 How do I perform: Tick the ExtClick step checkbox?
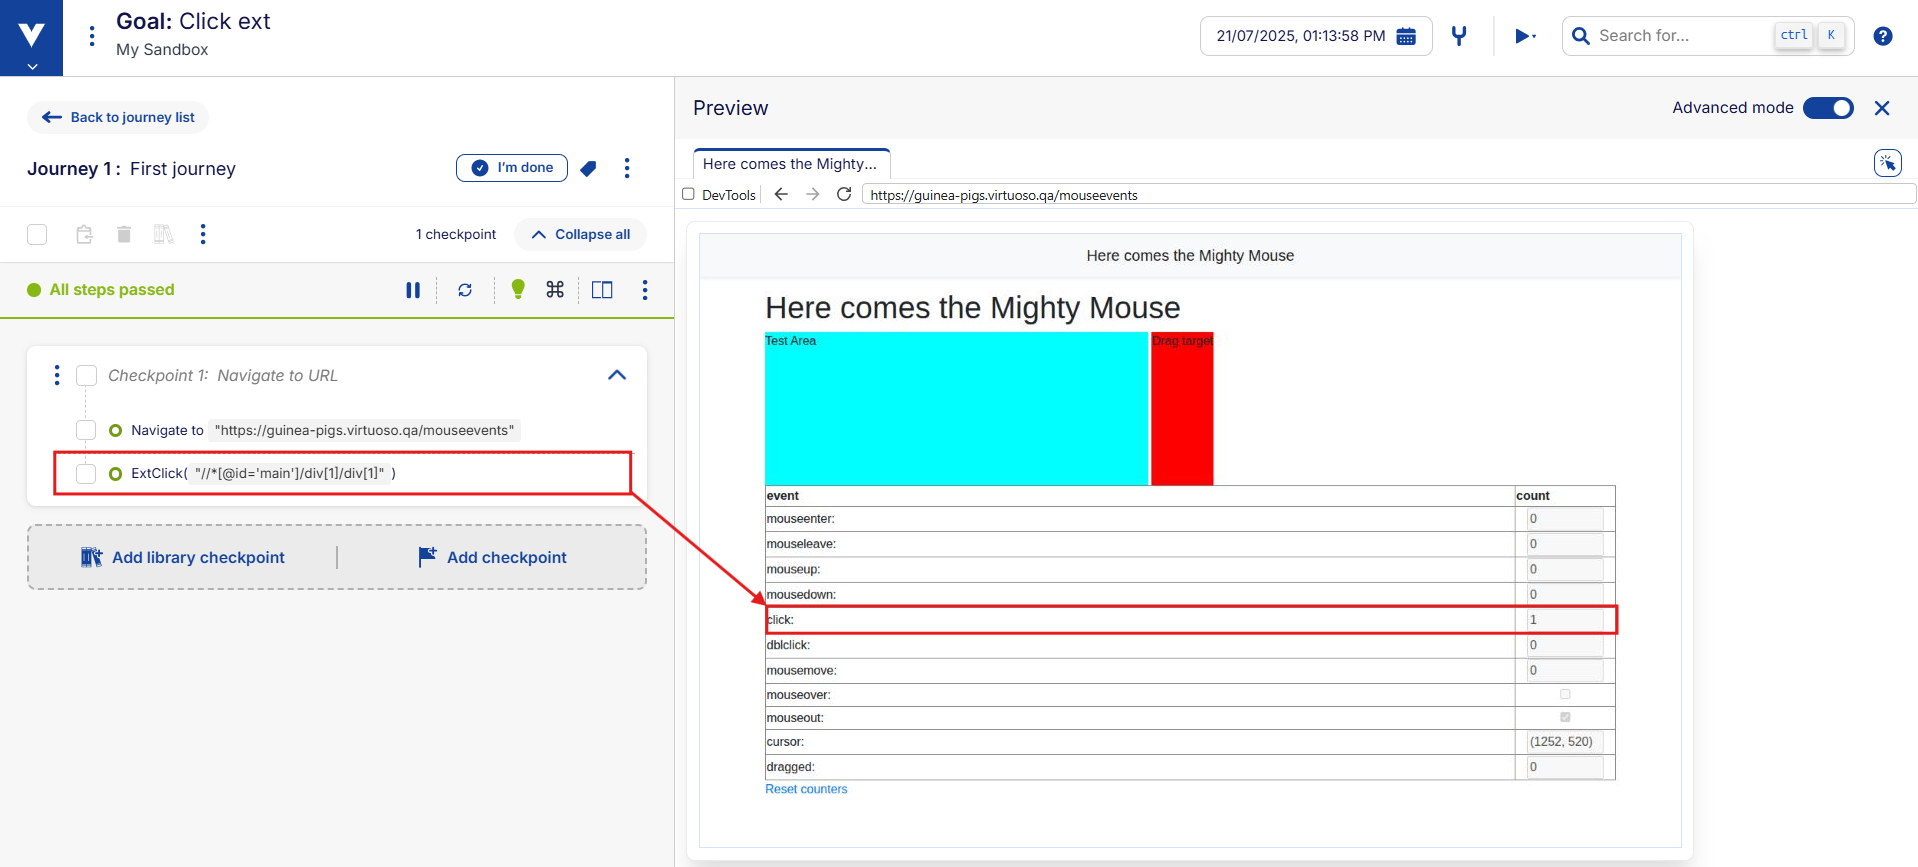point(87,473)
